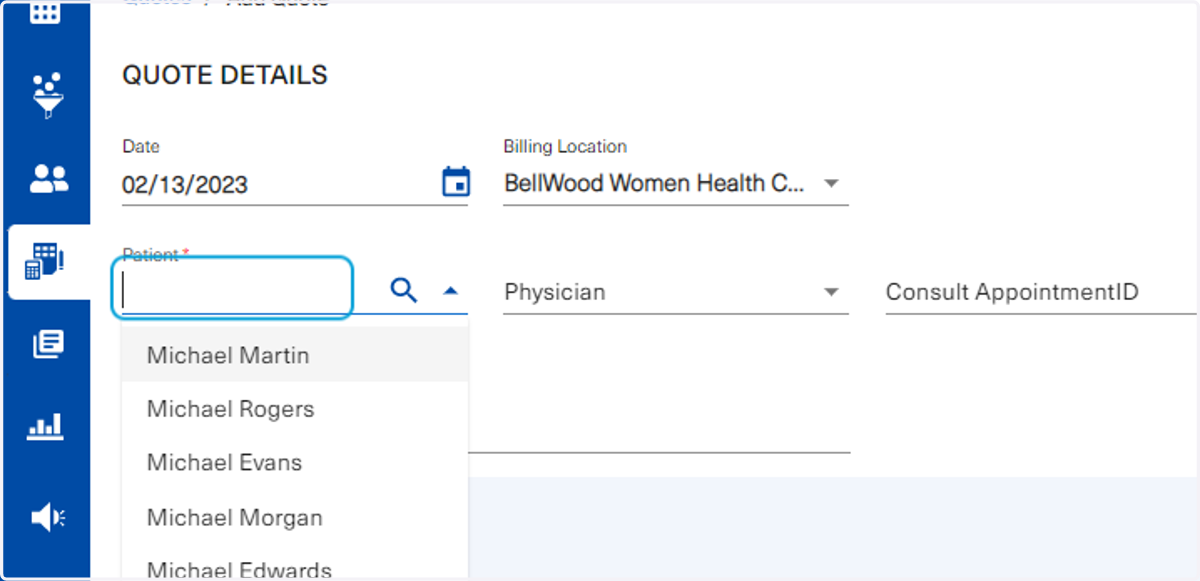
Task: Open the documents library icon in sidebar
Action: point(48,344)
